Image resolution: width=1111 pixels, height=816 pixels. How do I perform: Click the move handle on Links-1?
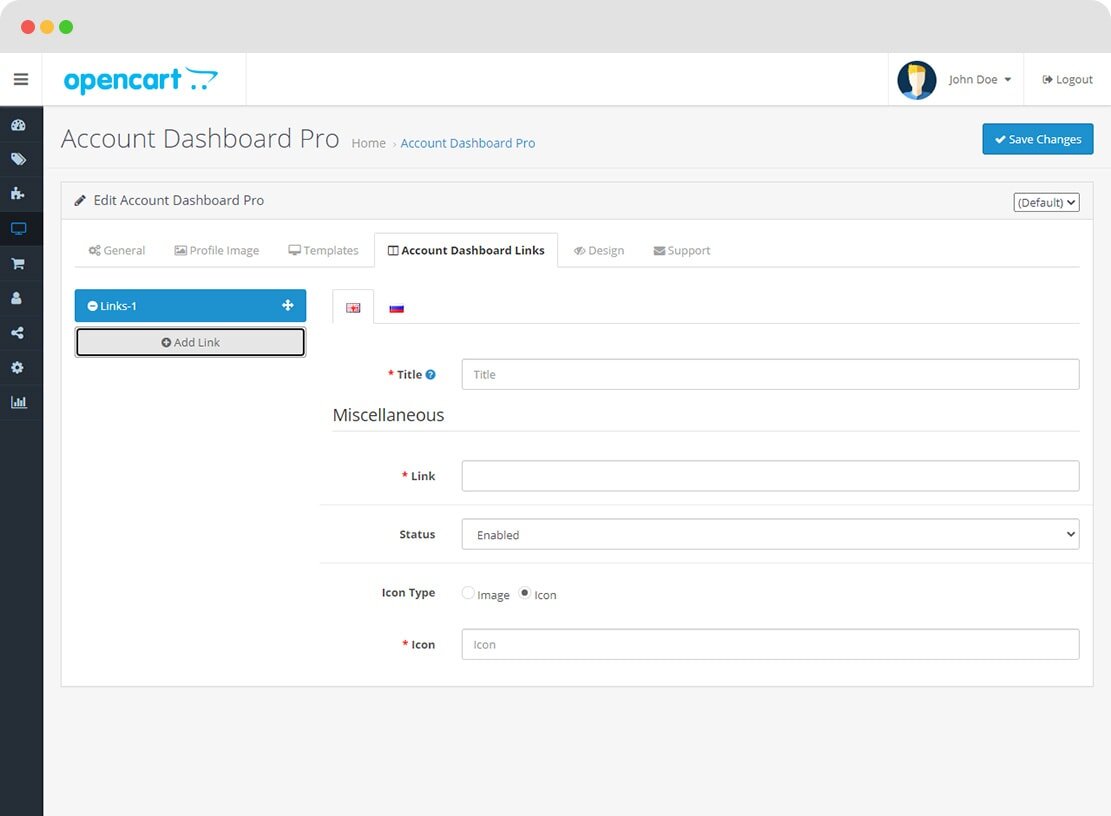pos(288,306)
